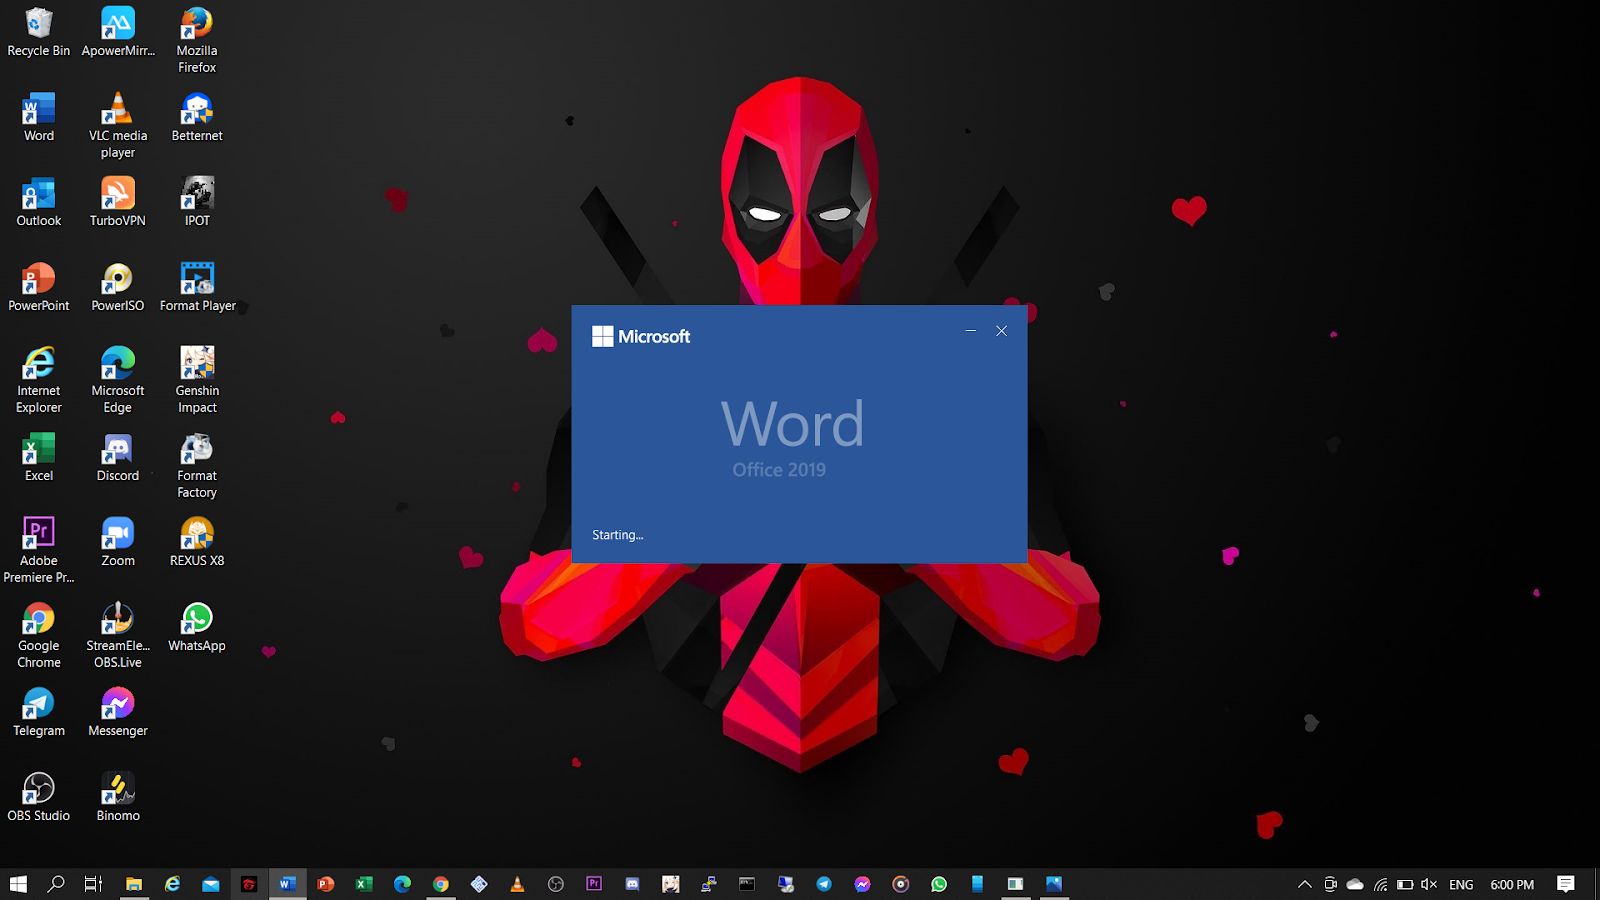Click the Meet Now tray icon
This screenshot has width=1600, height=900.
[1330, 884]
